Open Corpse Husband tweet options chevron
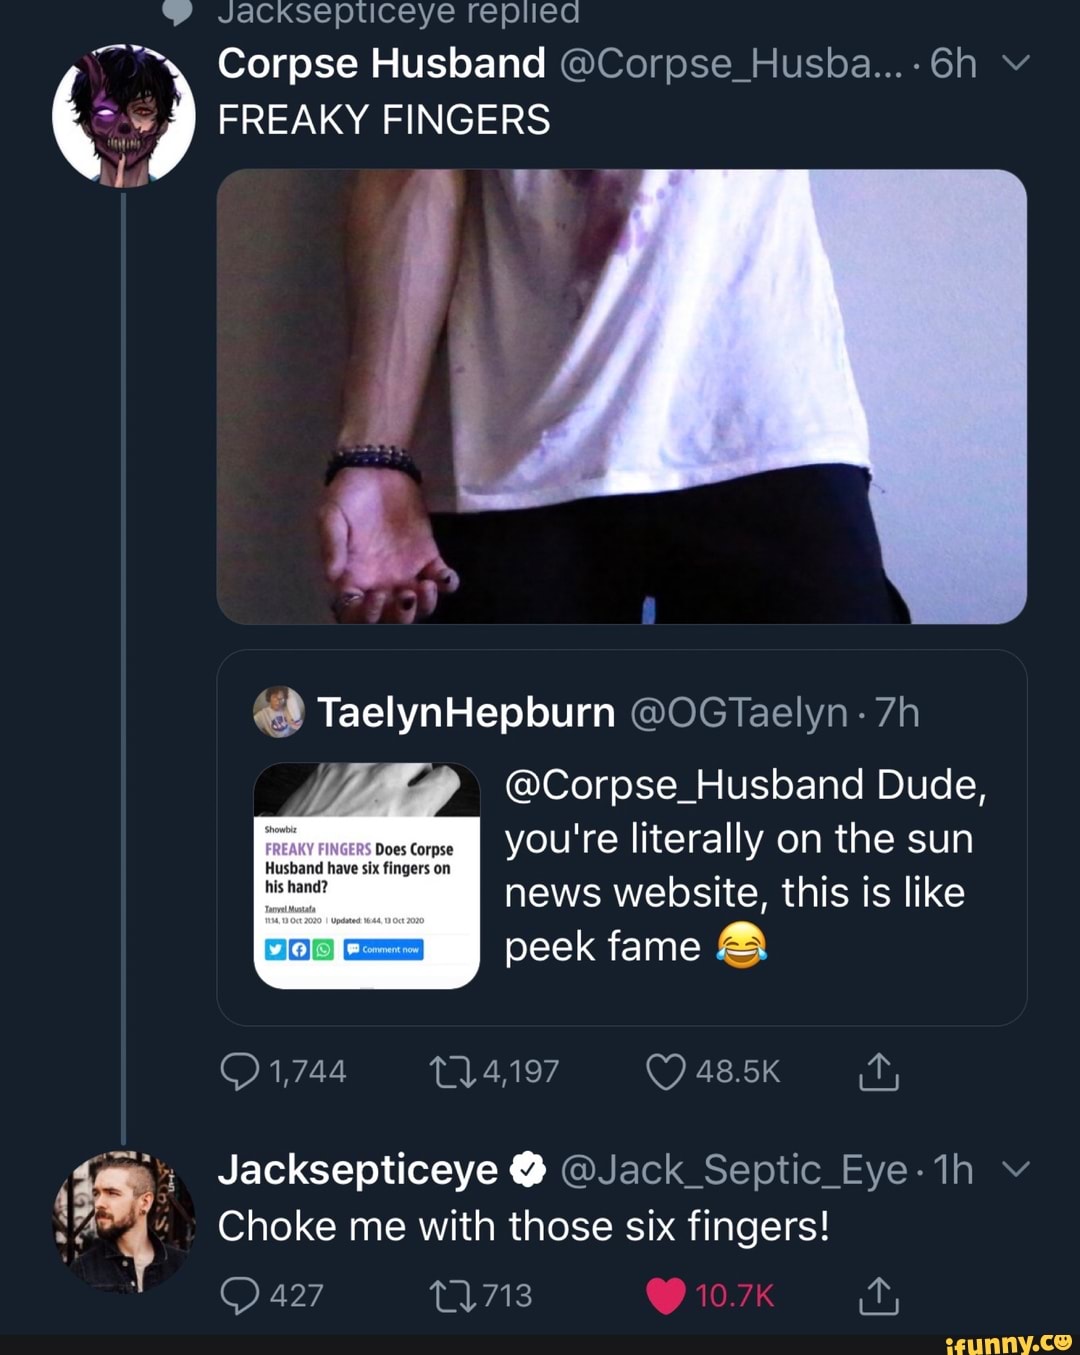 [1015, 64]
